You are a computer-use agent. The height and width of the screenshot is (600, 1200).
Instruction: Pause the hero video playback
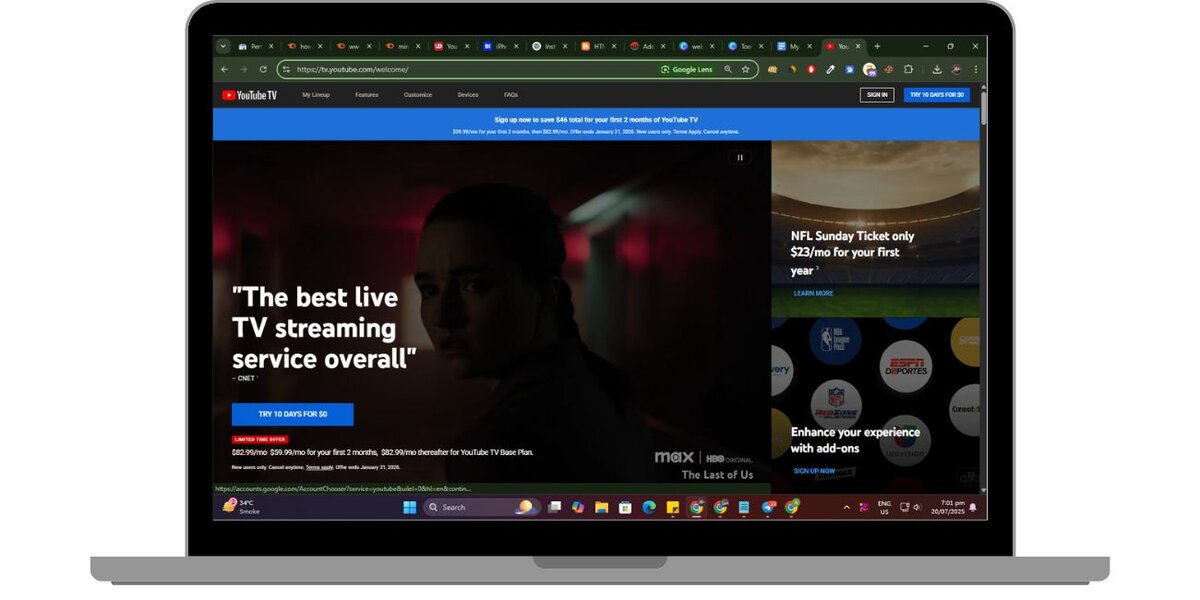740,157
